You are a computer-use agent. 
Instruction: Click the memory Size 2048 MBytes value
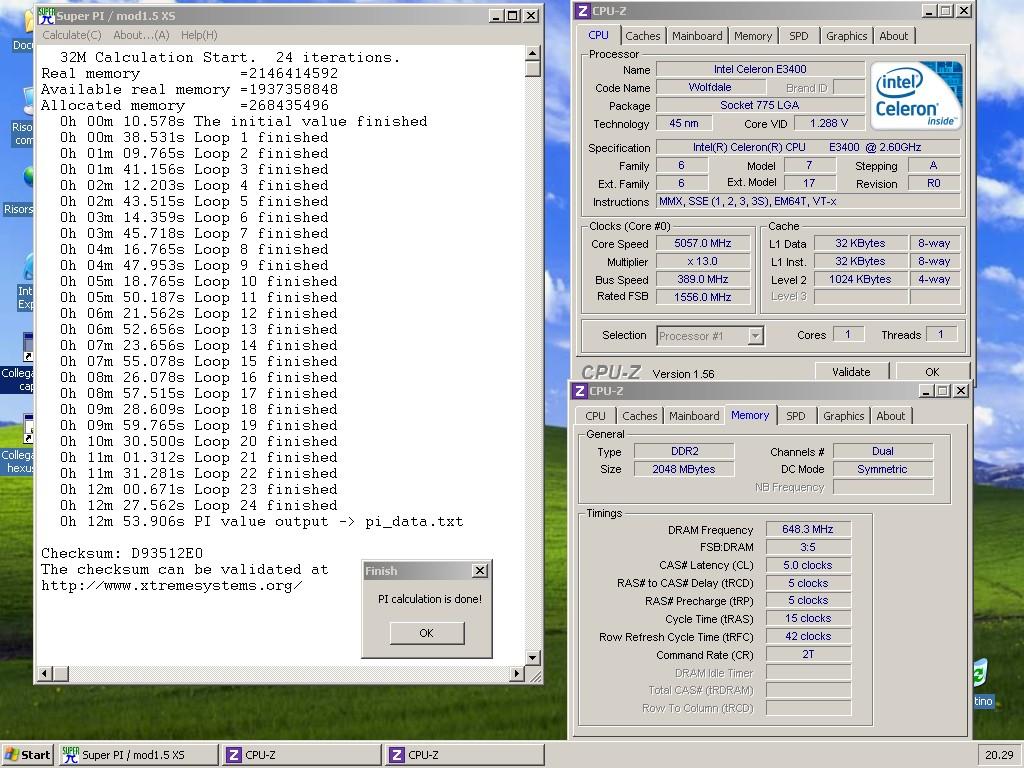[x=684, y=469]
